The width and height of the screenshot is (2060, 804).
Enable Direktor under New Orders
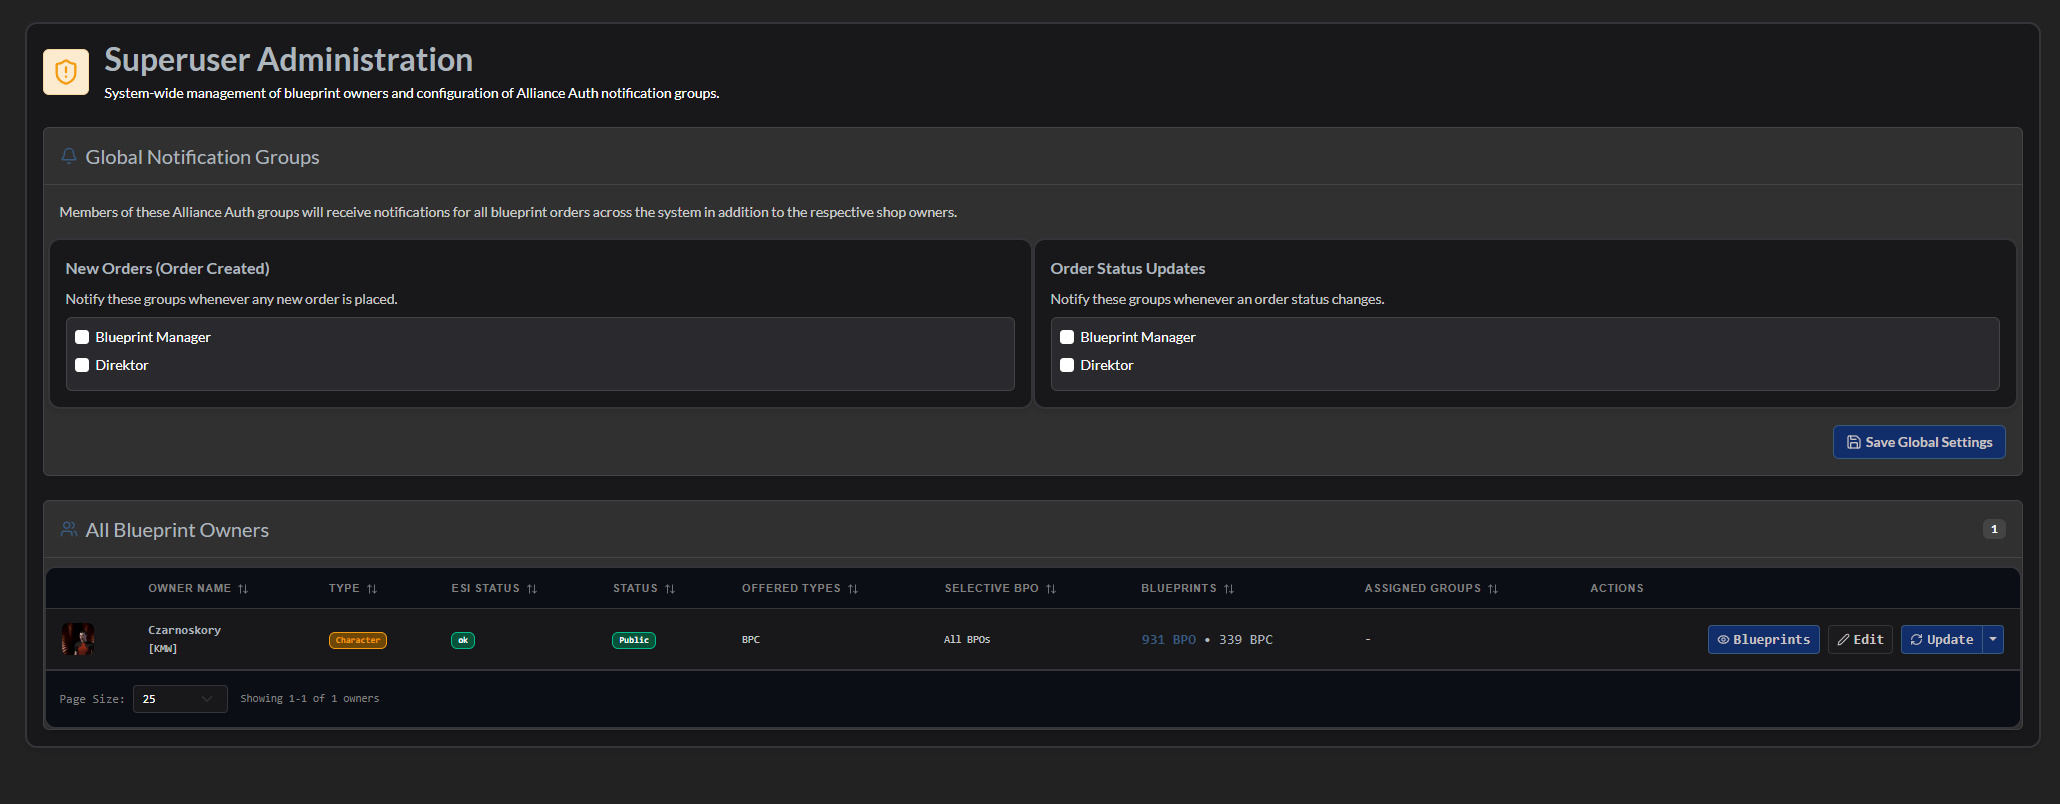pos(82,365)
